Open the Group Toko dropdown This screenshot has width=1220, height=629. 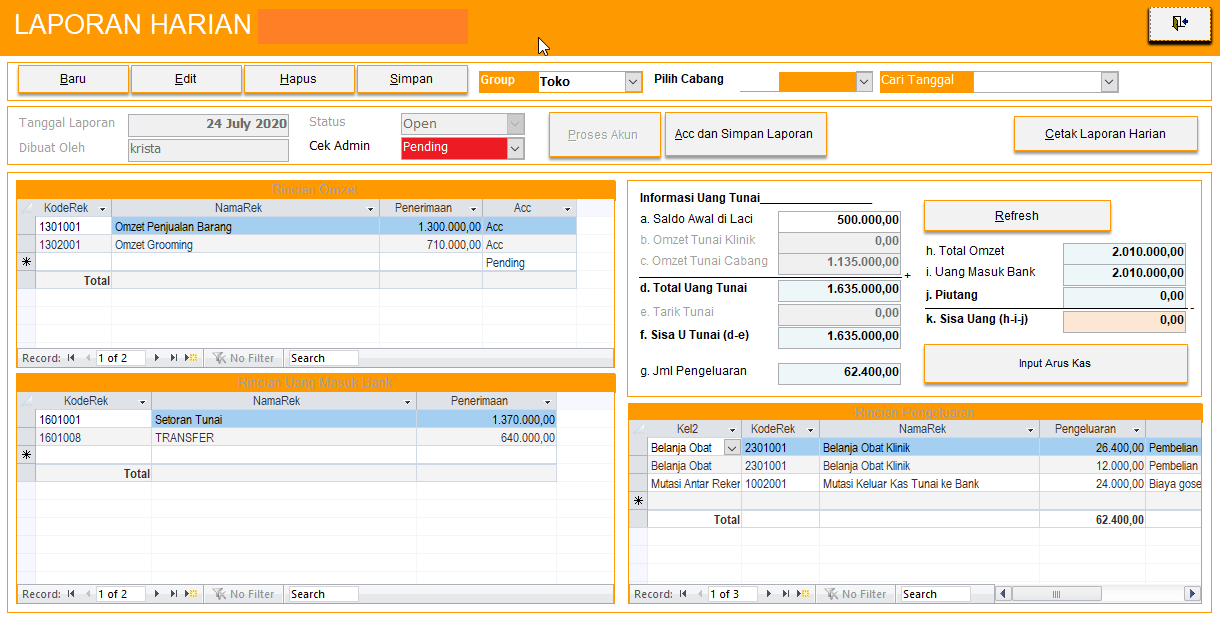coord(633,82)
